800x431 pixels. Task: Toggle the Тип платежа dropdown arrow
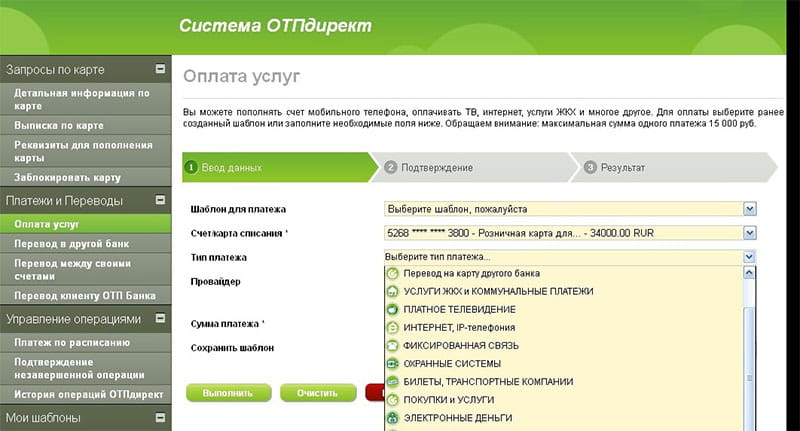[749, 257]
